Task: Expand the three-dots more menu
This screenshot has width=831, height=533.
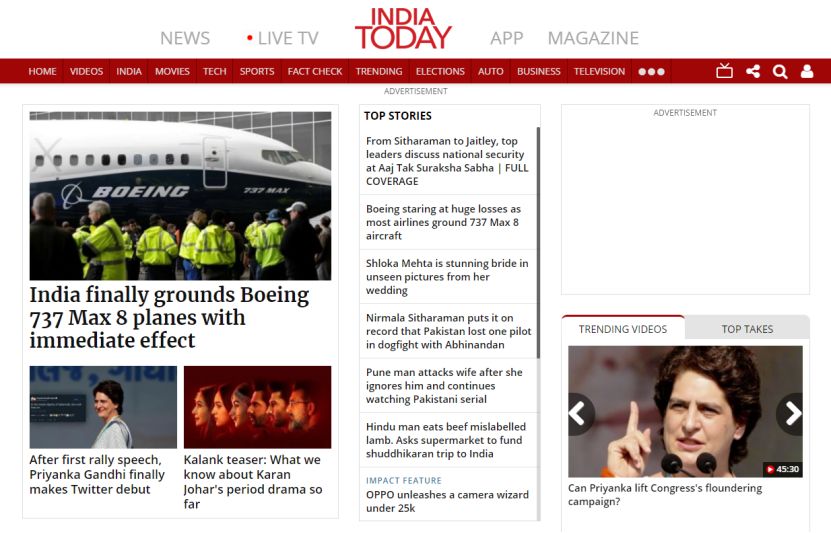Action: 651,71
